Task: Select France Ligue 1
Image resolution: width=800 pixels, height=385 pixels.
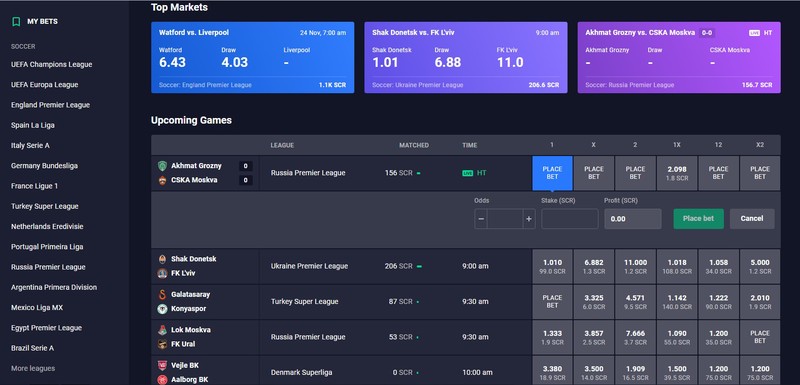Action: click(x=34, y=186)
